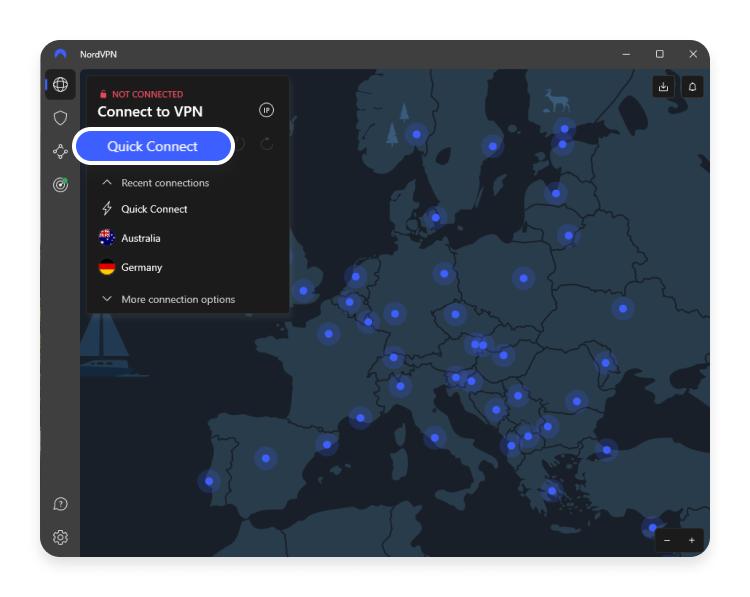The image size is (750, 597).
Task: Select the Denmark server pin on map
Action: 436,218
